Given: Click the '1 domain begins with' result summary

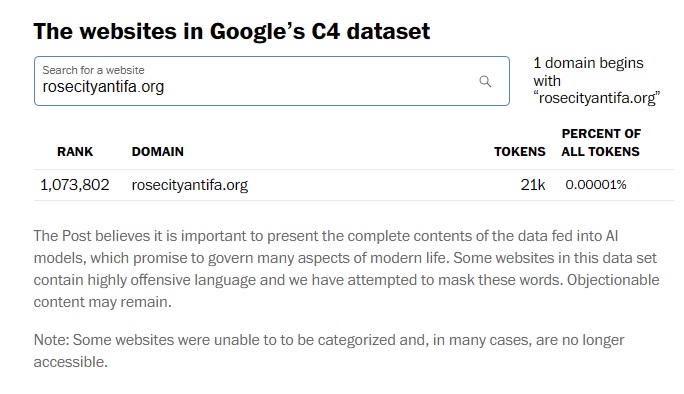Looking at the screenshot, I should (588, 72).
